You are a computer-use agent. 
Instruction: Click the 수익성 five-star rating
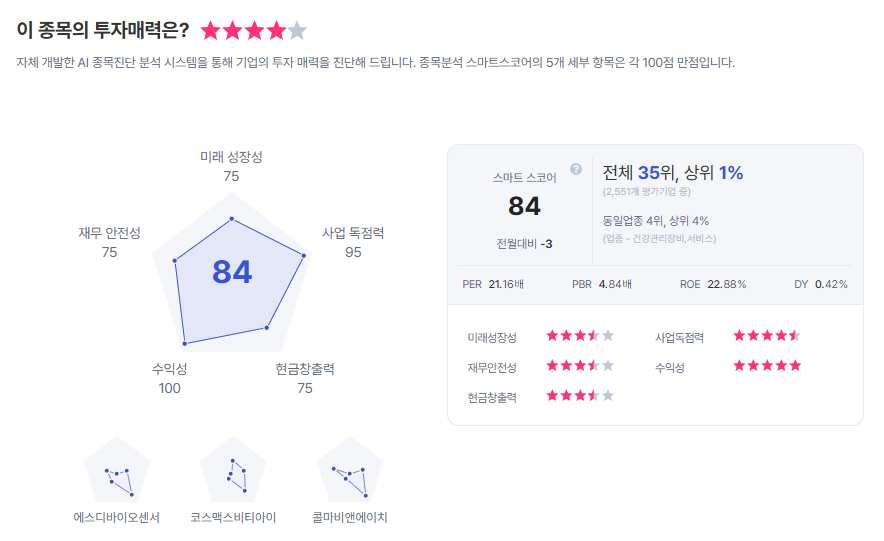(x=767, y=366)
